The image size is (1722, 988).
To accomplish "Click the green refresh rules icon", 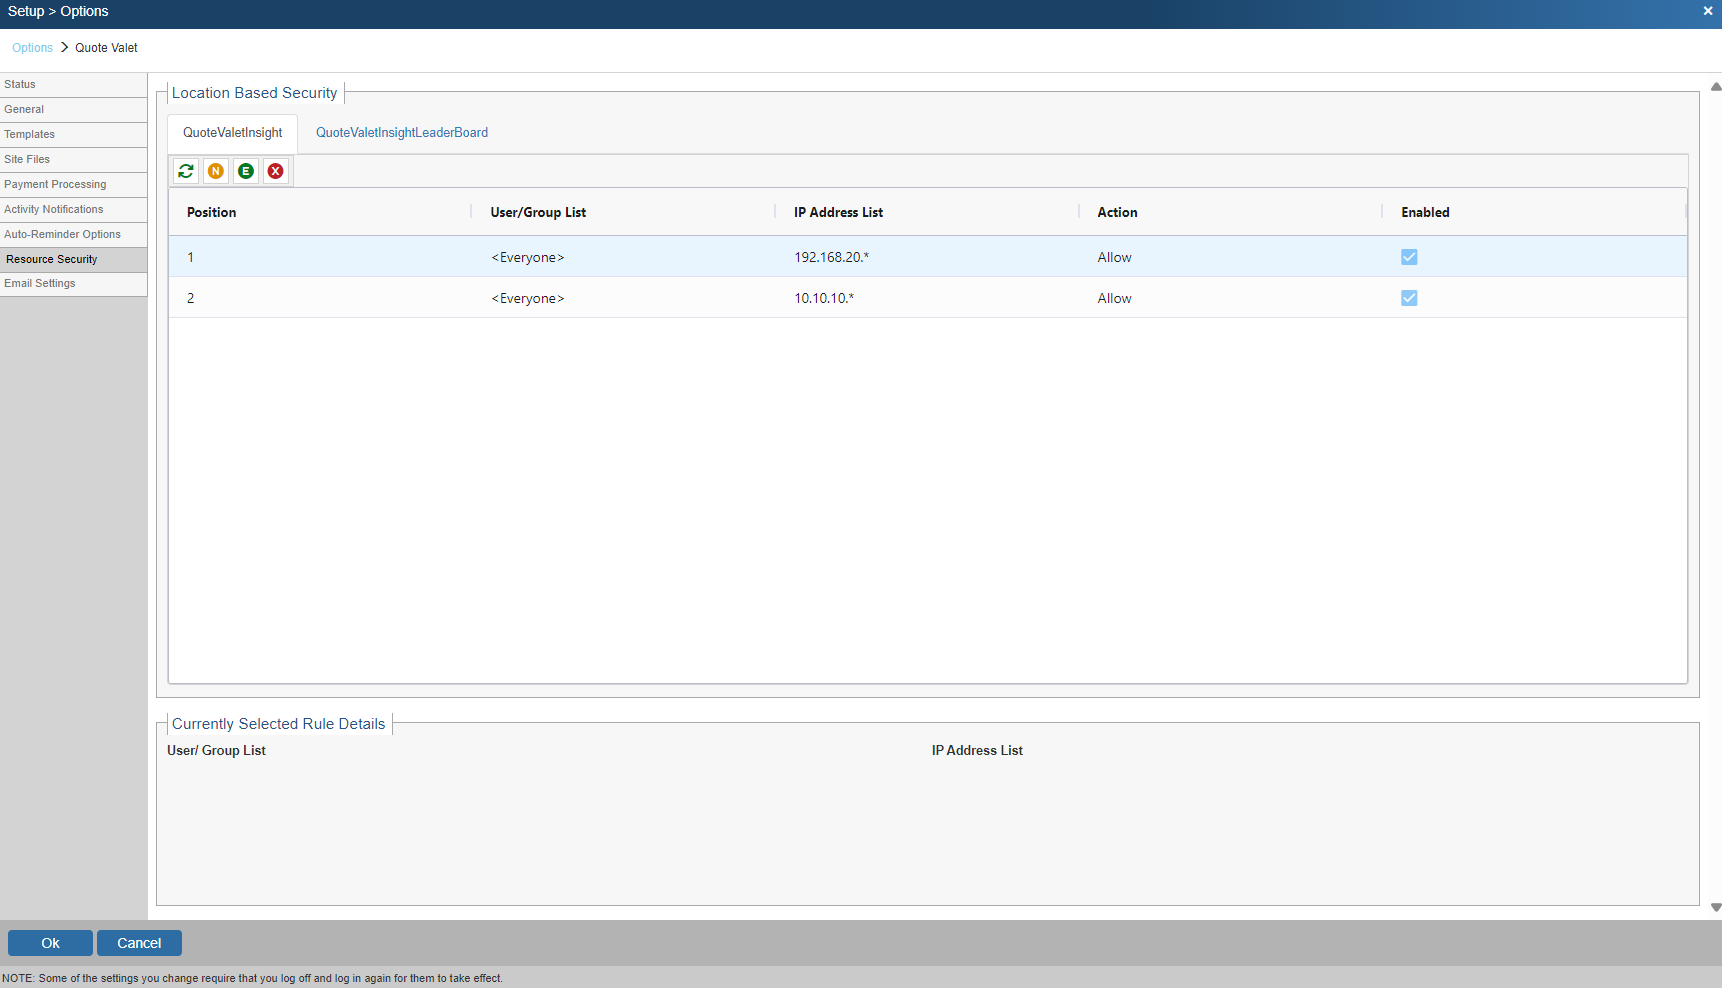I will 186,171.
